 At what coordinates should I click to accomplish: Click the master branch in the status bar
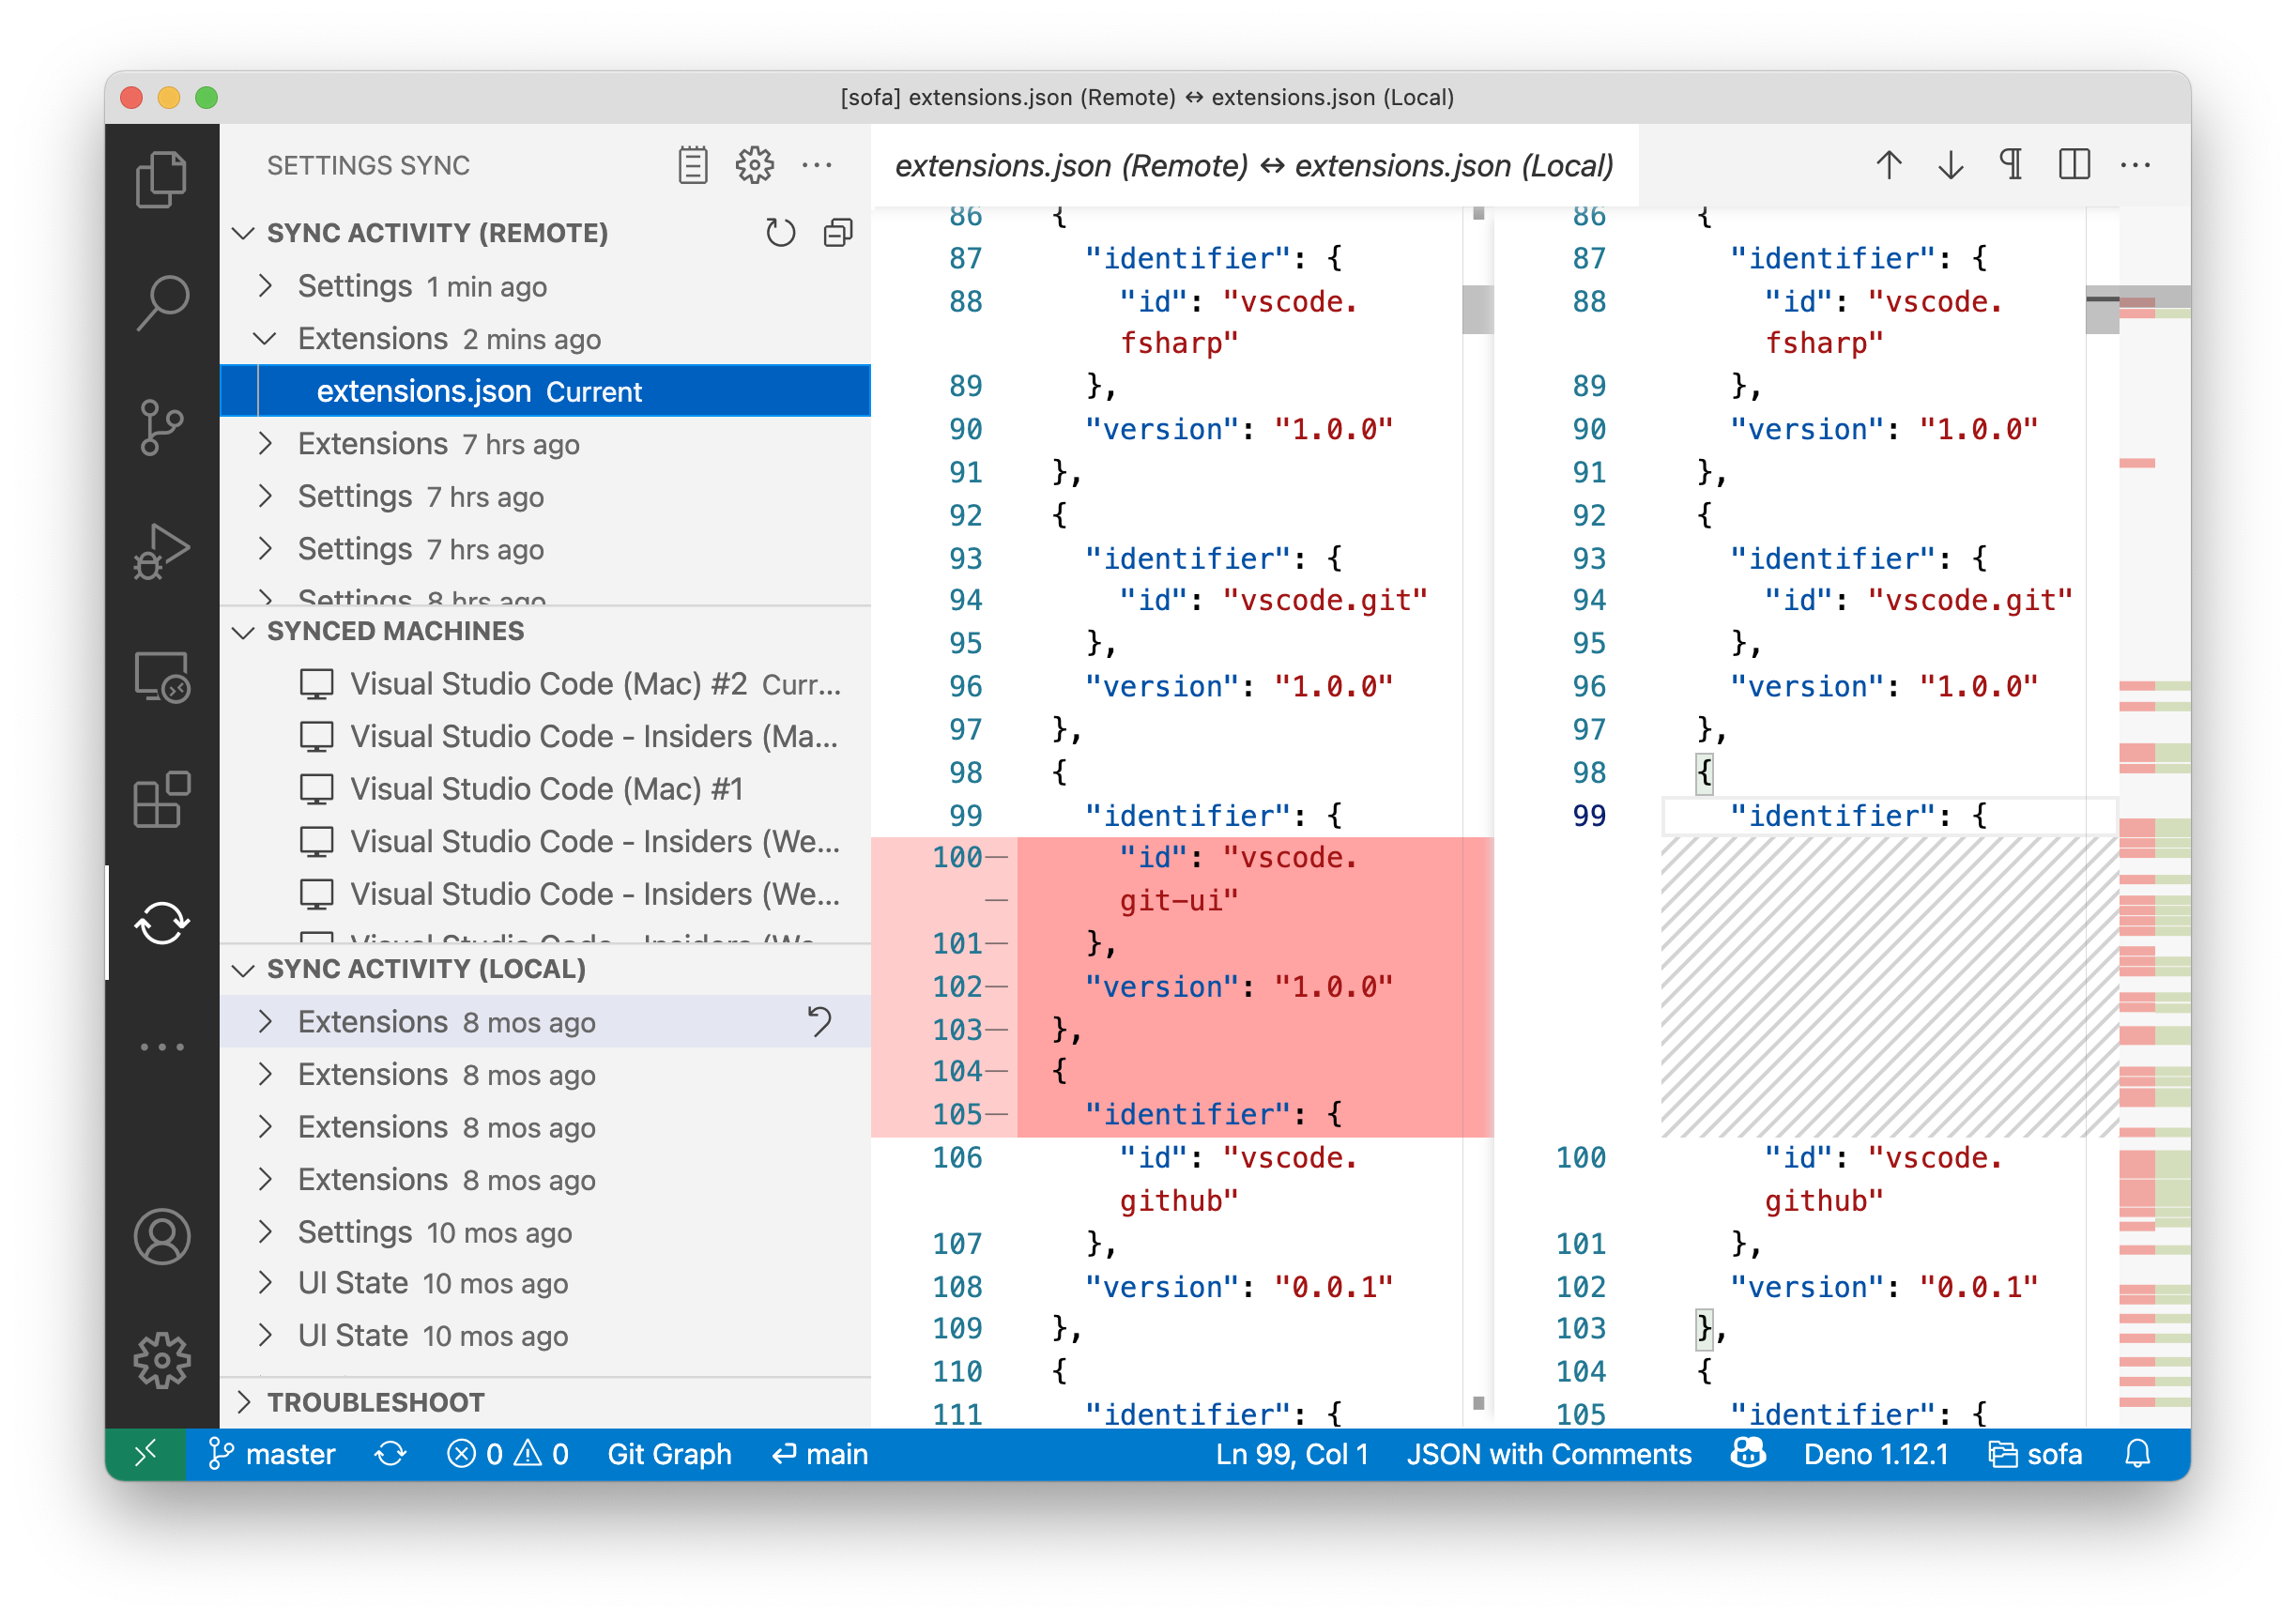click(272, 1454)
